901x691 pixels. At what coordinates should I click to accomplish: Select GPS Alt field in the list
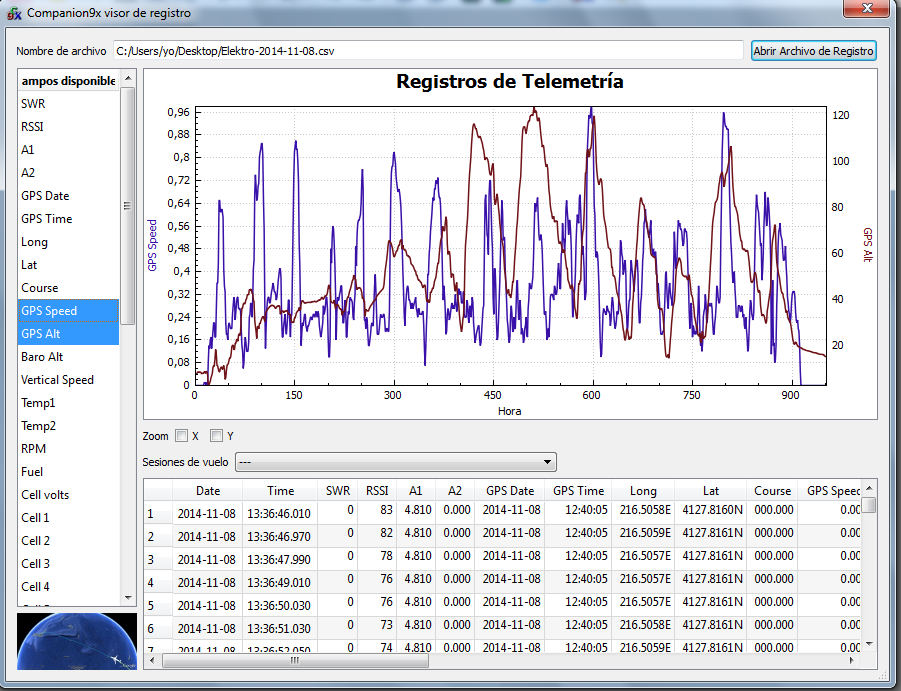coord(68,334)
